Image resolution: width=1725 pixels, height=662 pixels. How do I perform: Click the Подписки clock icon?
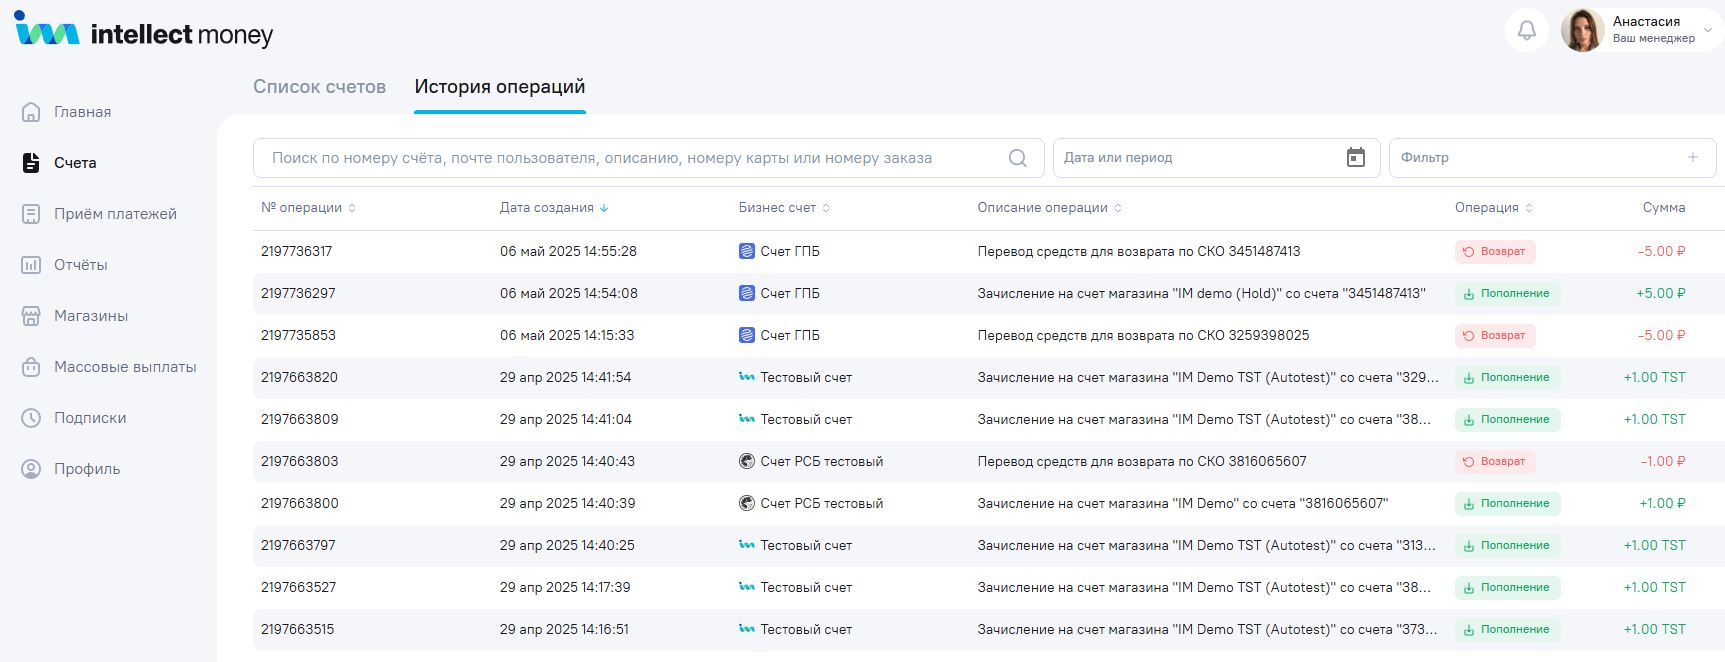tap(31, 418)
